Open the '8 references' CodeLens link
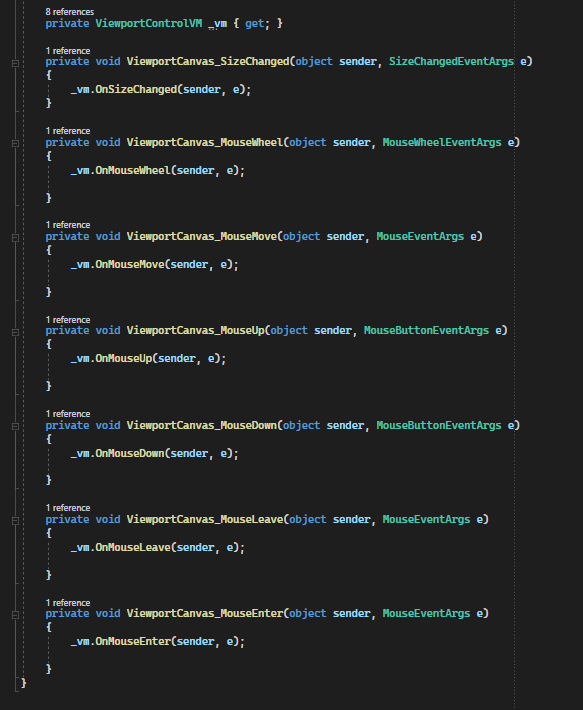The image size is (583, 710). coord(70,12)
